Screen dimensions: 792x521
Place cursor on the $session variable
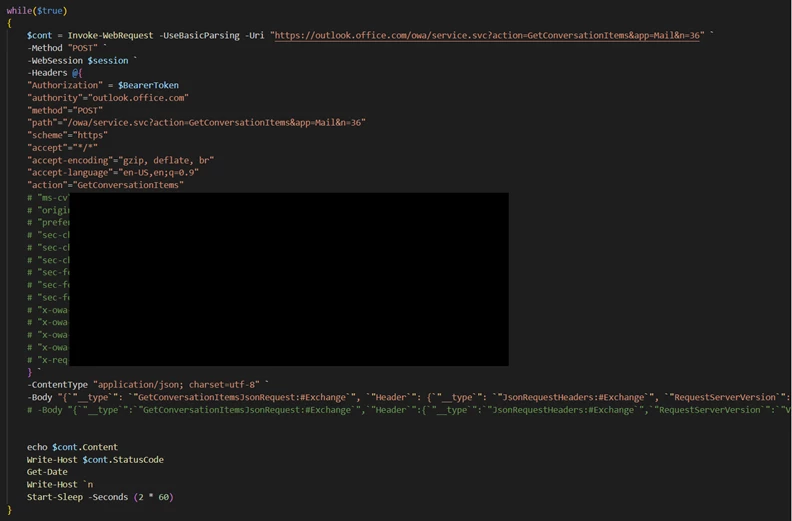(108, 60)
